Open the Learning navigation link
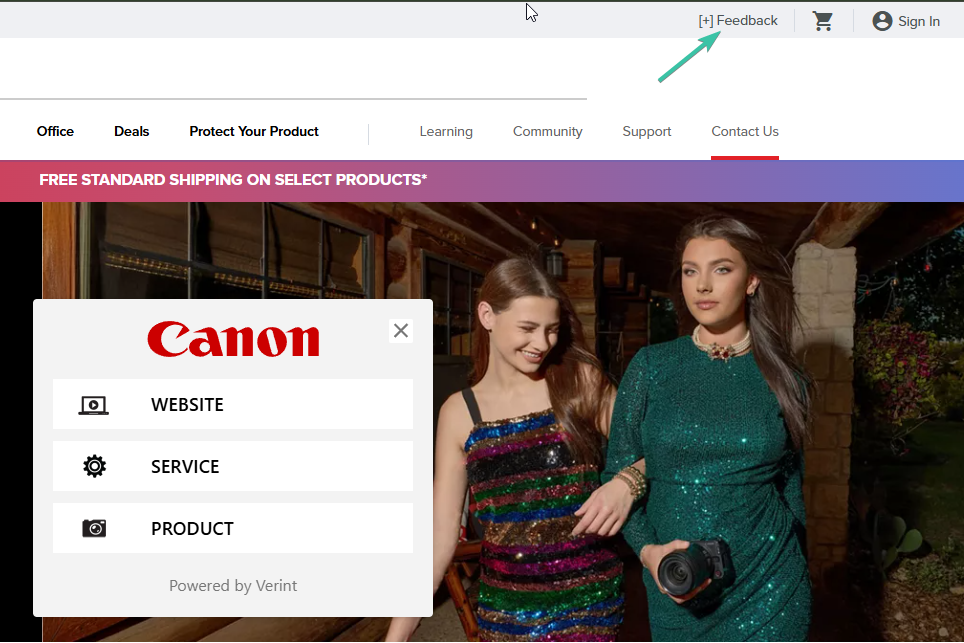Viewport: 964px width, 643px height. (446, 132)
